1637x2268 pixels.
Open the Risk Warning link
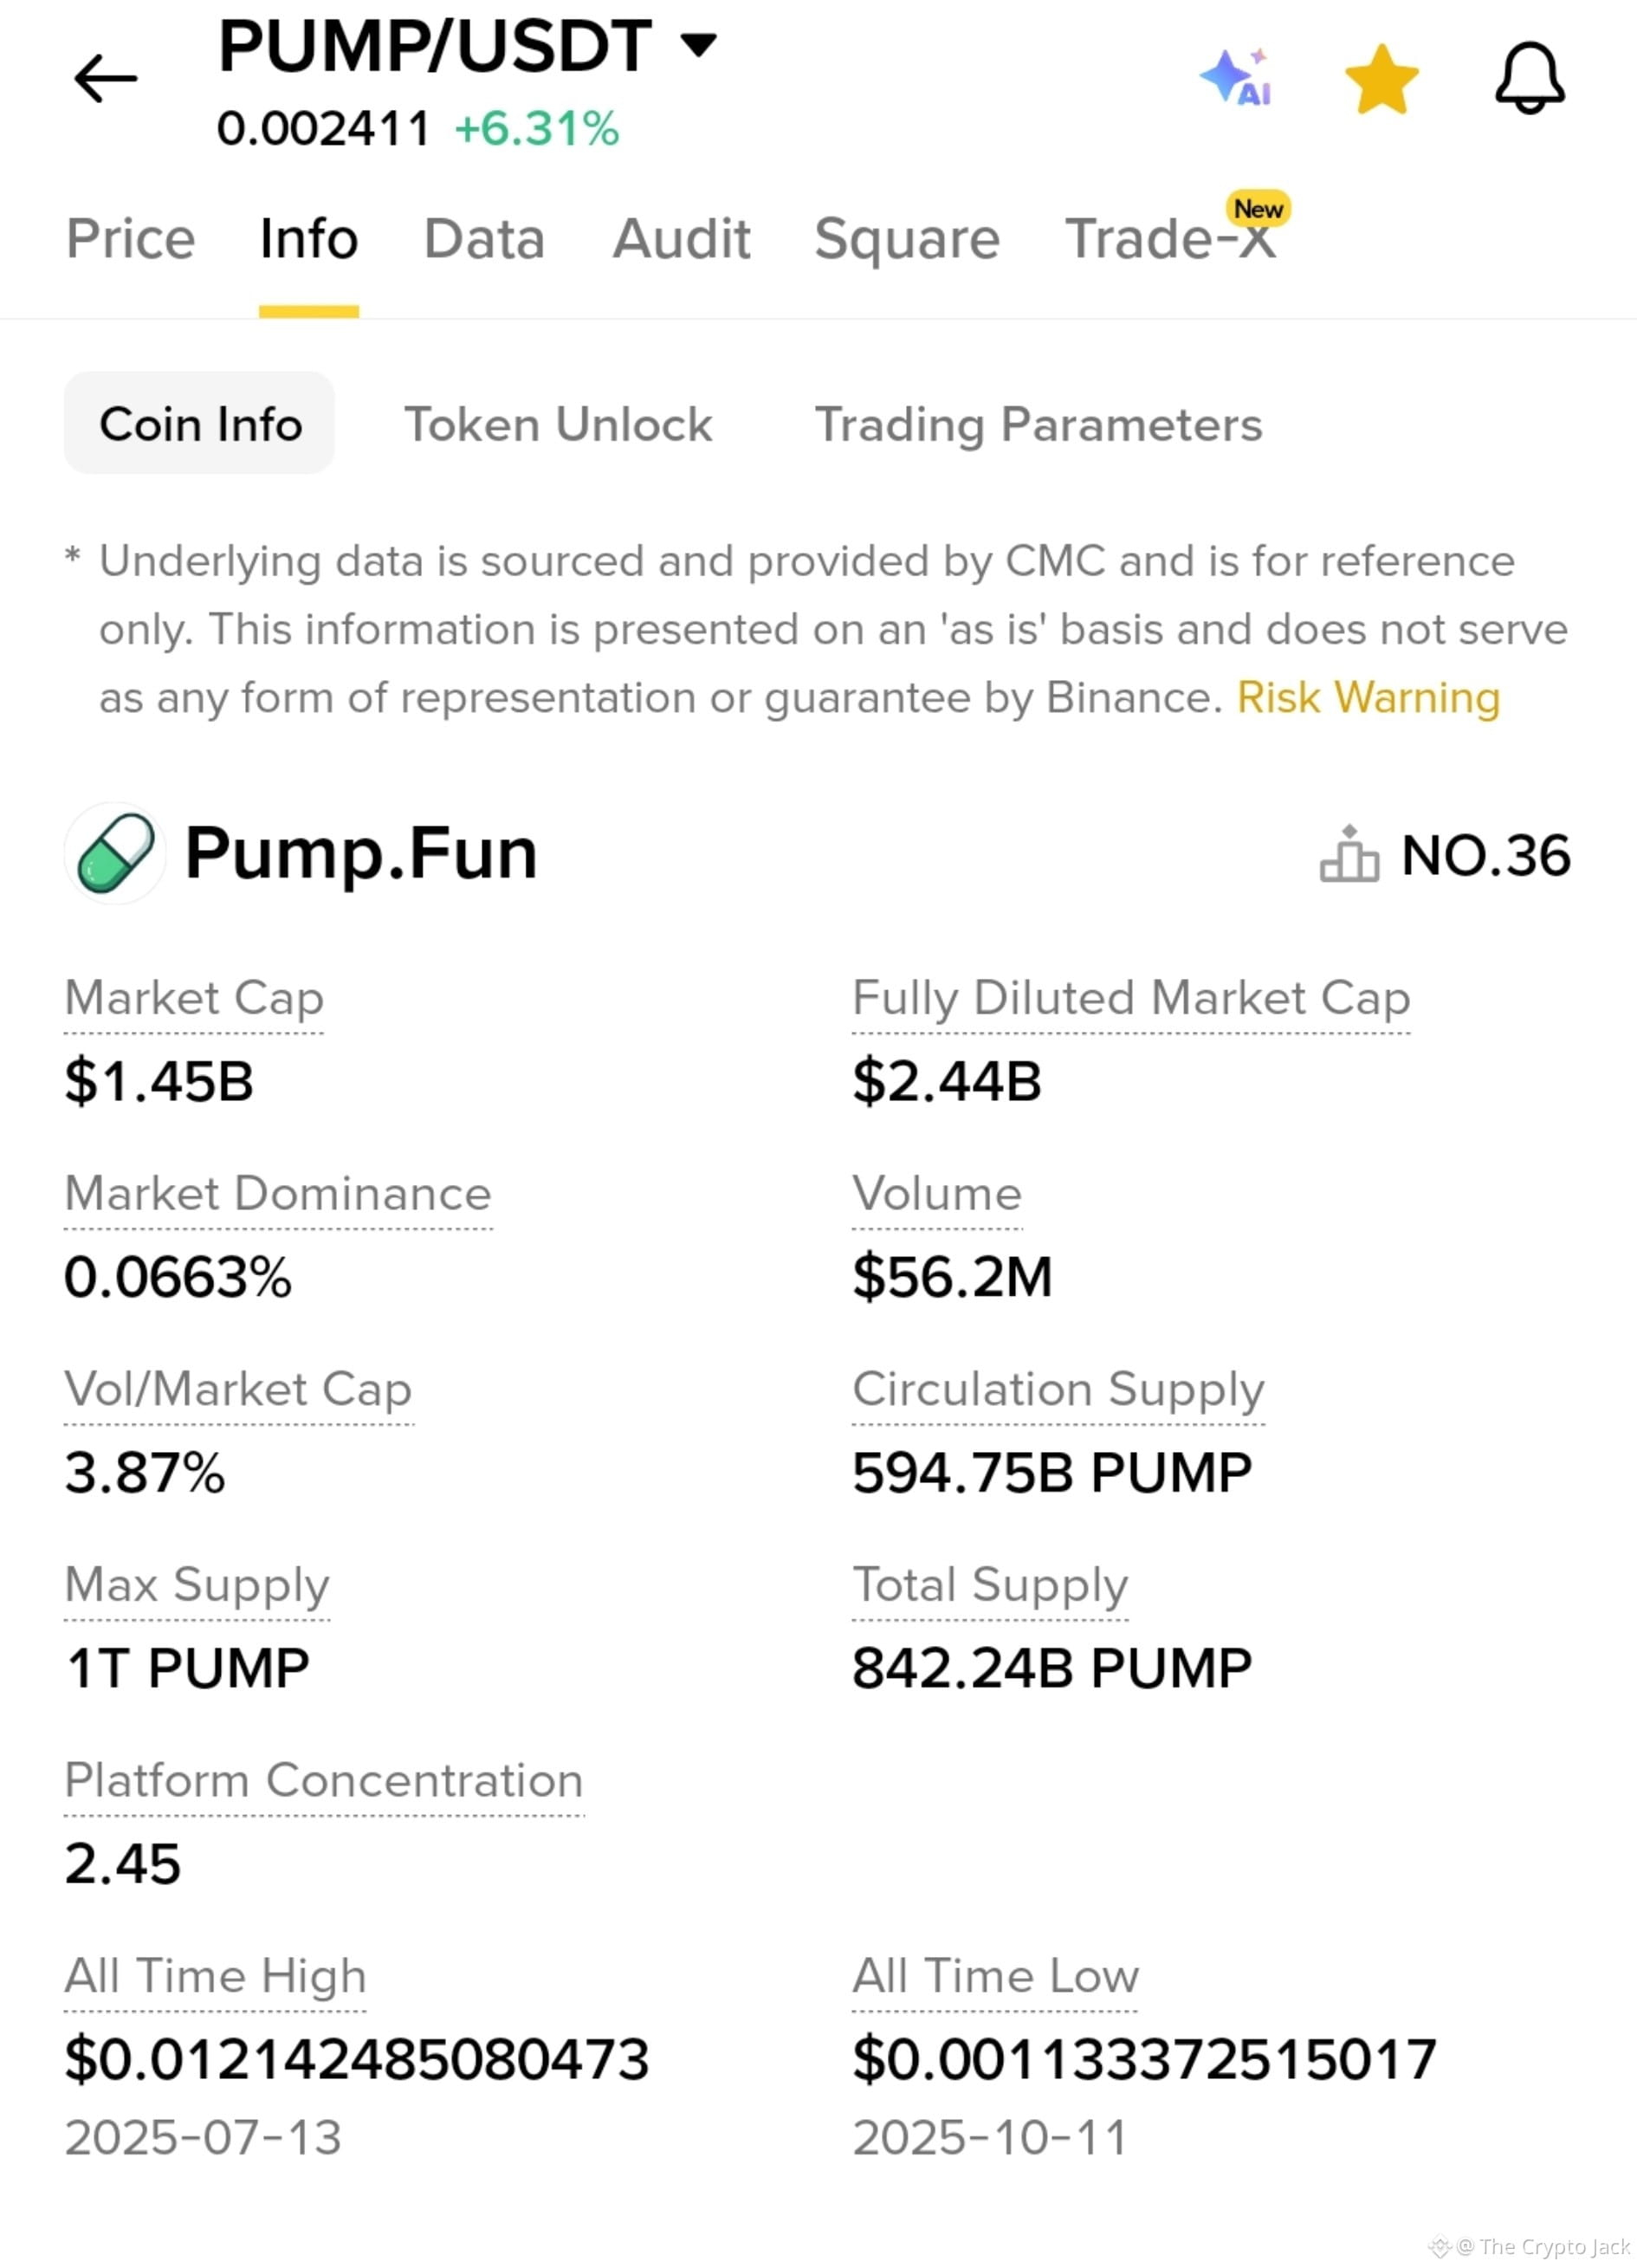pos(1368,697)
